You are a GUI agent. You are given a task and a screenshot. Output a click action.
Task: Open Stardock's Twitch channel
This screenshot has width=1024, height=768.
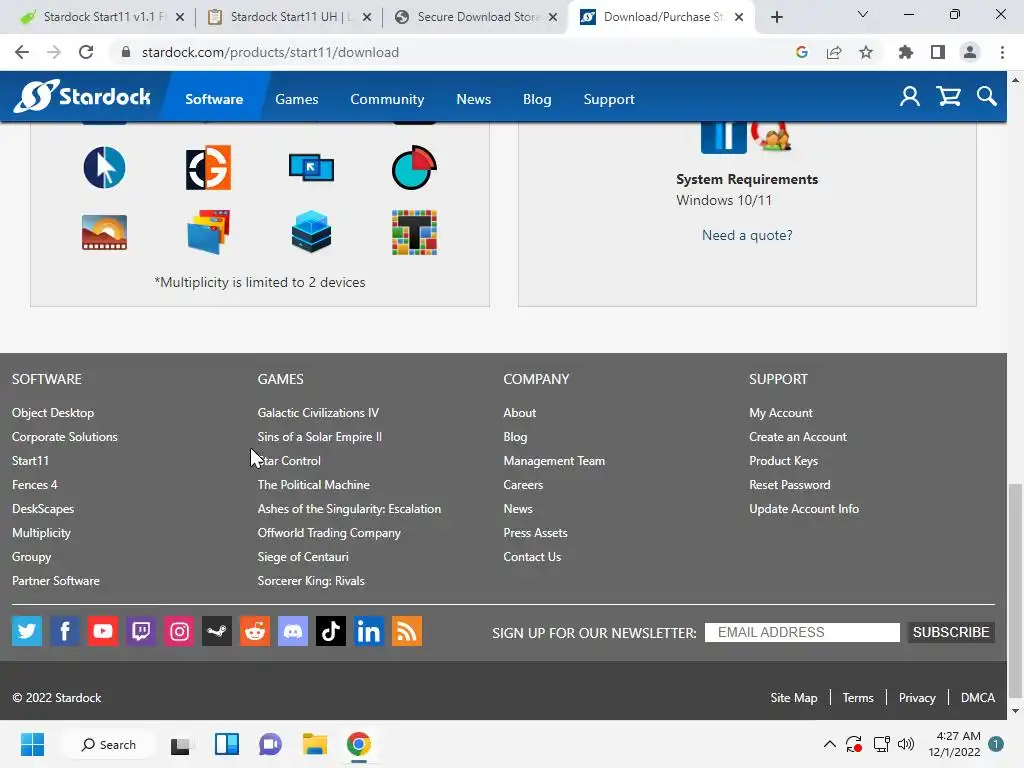pos(140,631)
